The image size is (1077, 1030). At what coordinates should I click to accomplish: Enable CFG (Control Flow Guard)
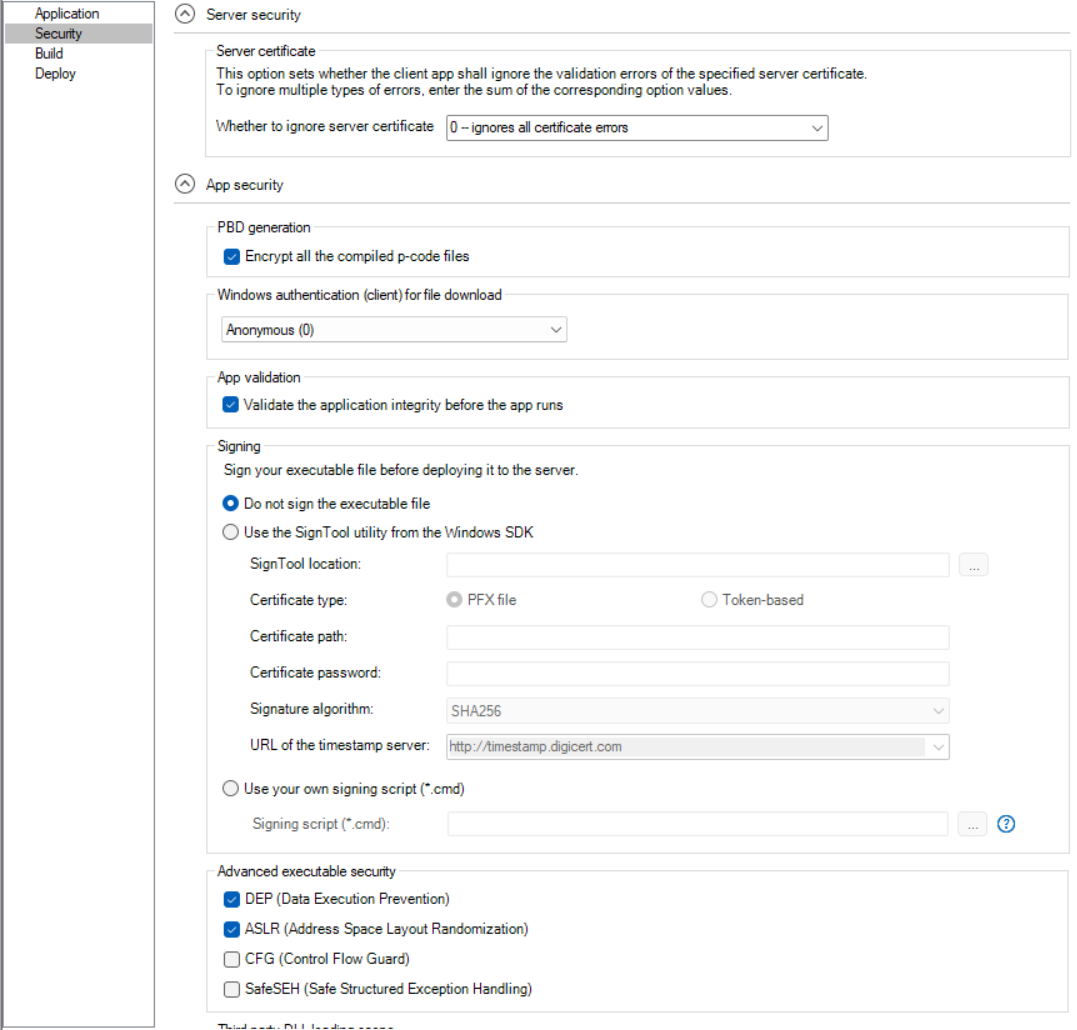(232, 959)
